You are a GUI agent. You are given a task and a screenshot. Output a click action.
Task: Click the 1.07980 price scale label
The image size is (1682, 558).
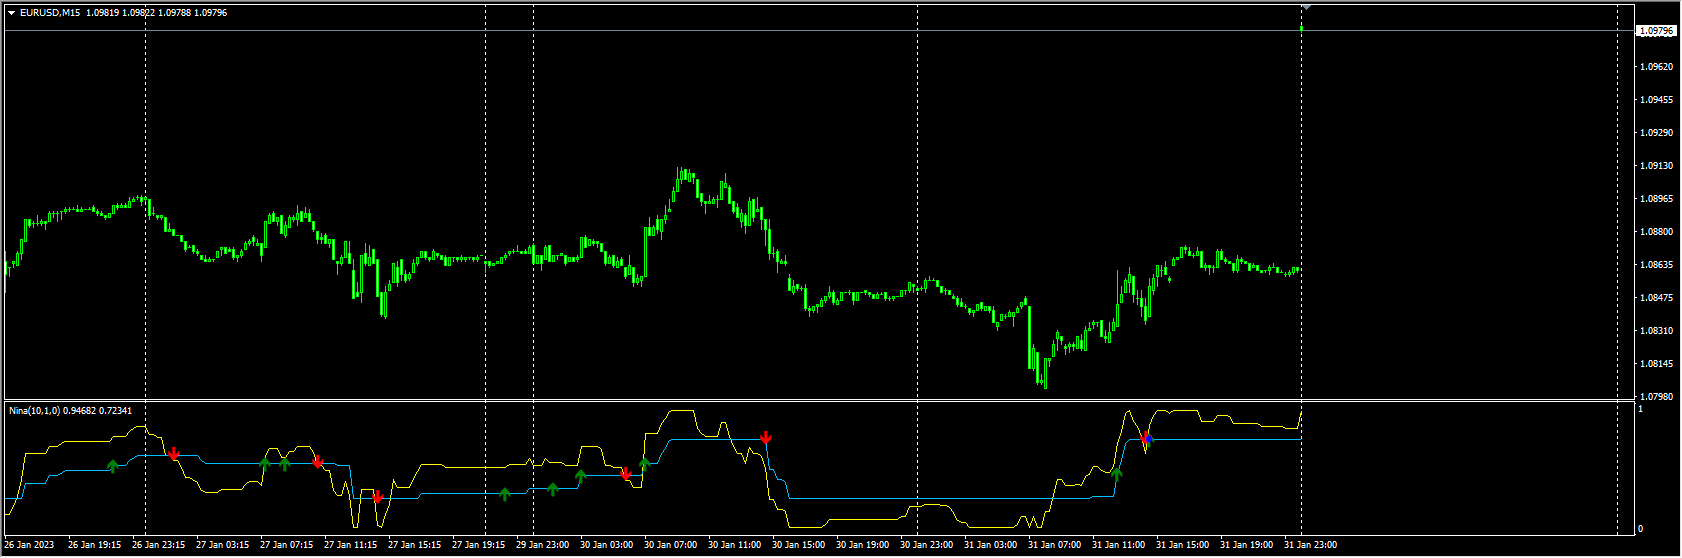[x=1656, y=397]
